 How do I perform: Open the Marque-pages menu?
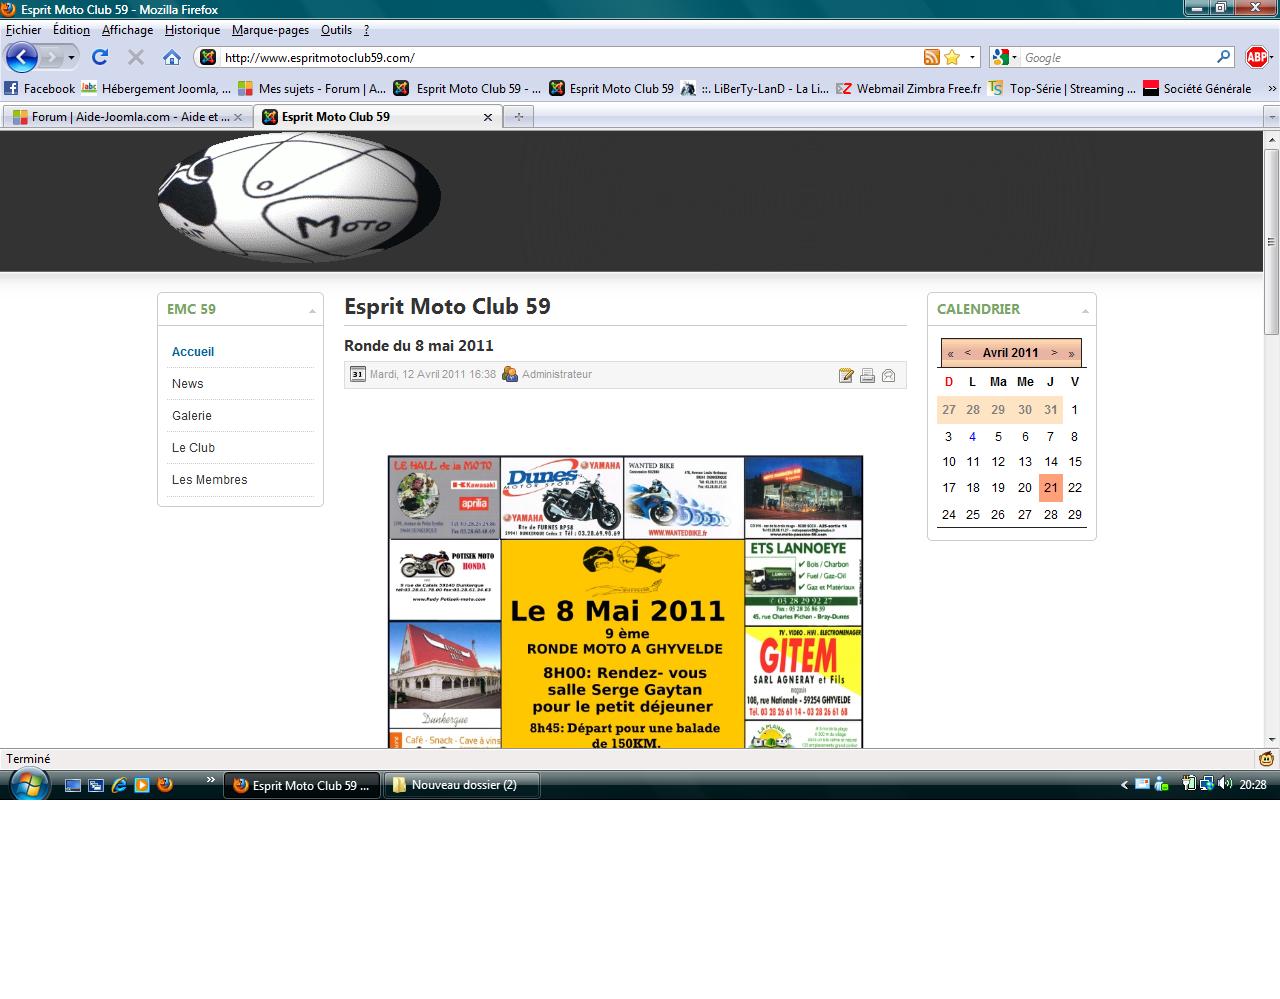270,30
